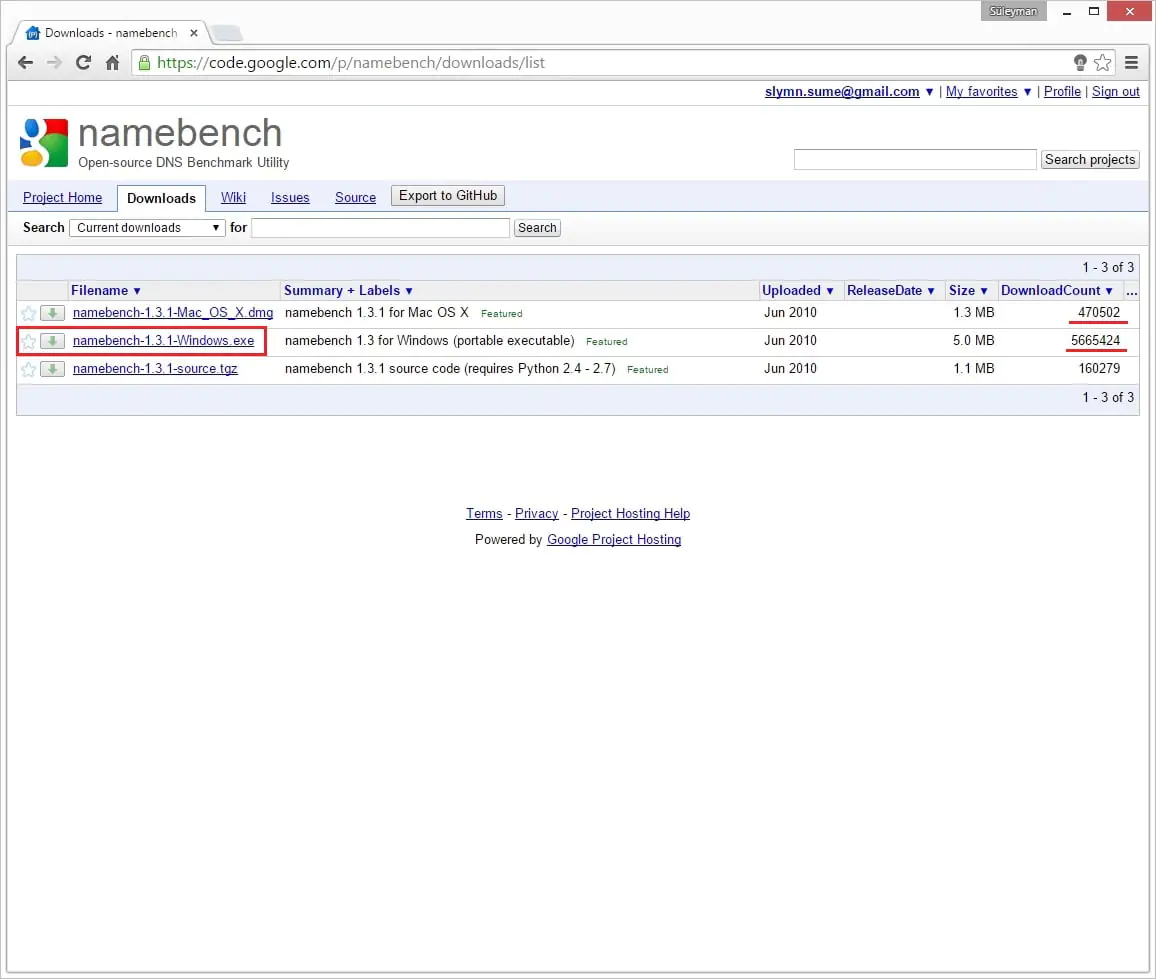Open the namebench-1.3.1-Windows.exe link
Image resolution: width=1156 pixels, height=979 pixels.
(163, 341)
